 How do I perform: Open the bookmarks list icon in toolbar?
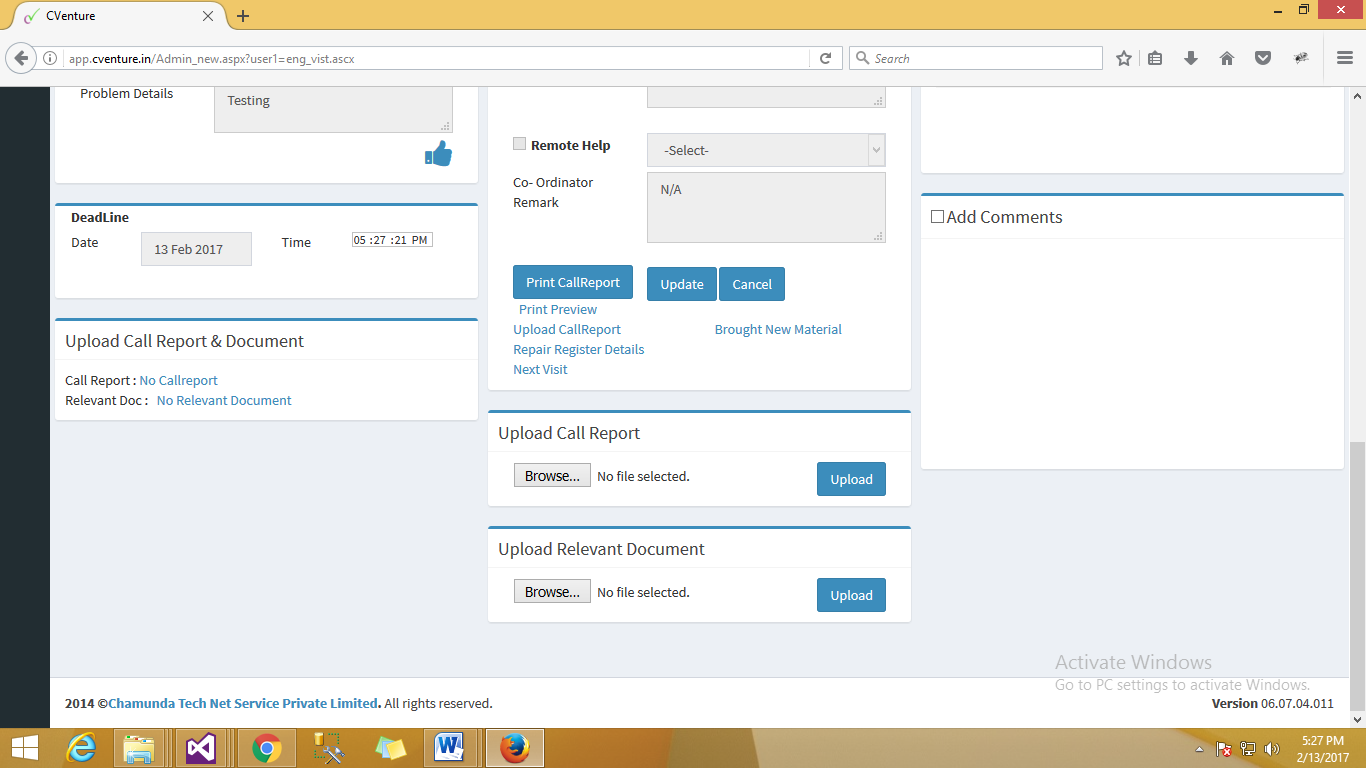(x=1155, y=58)
